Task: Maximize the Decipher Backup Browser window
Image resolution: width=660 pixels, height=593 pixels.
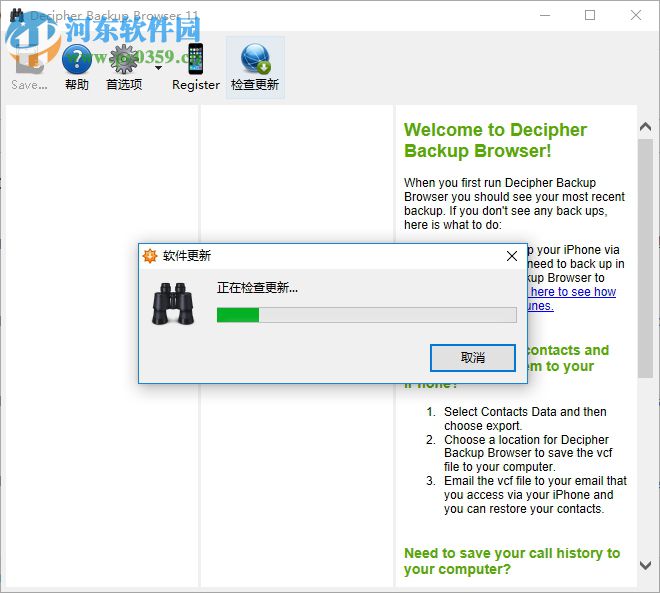Action: [x=590, y=16]
